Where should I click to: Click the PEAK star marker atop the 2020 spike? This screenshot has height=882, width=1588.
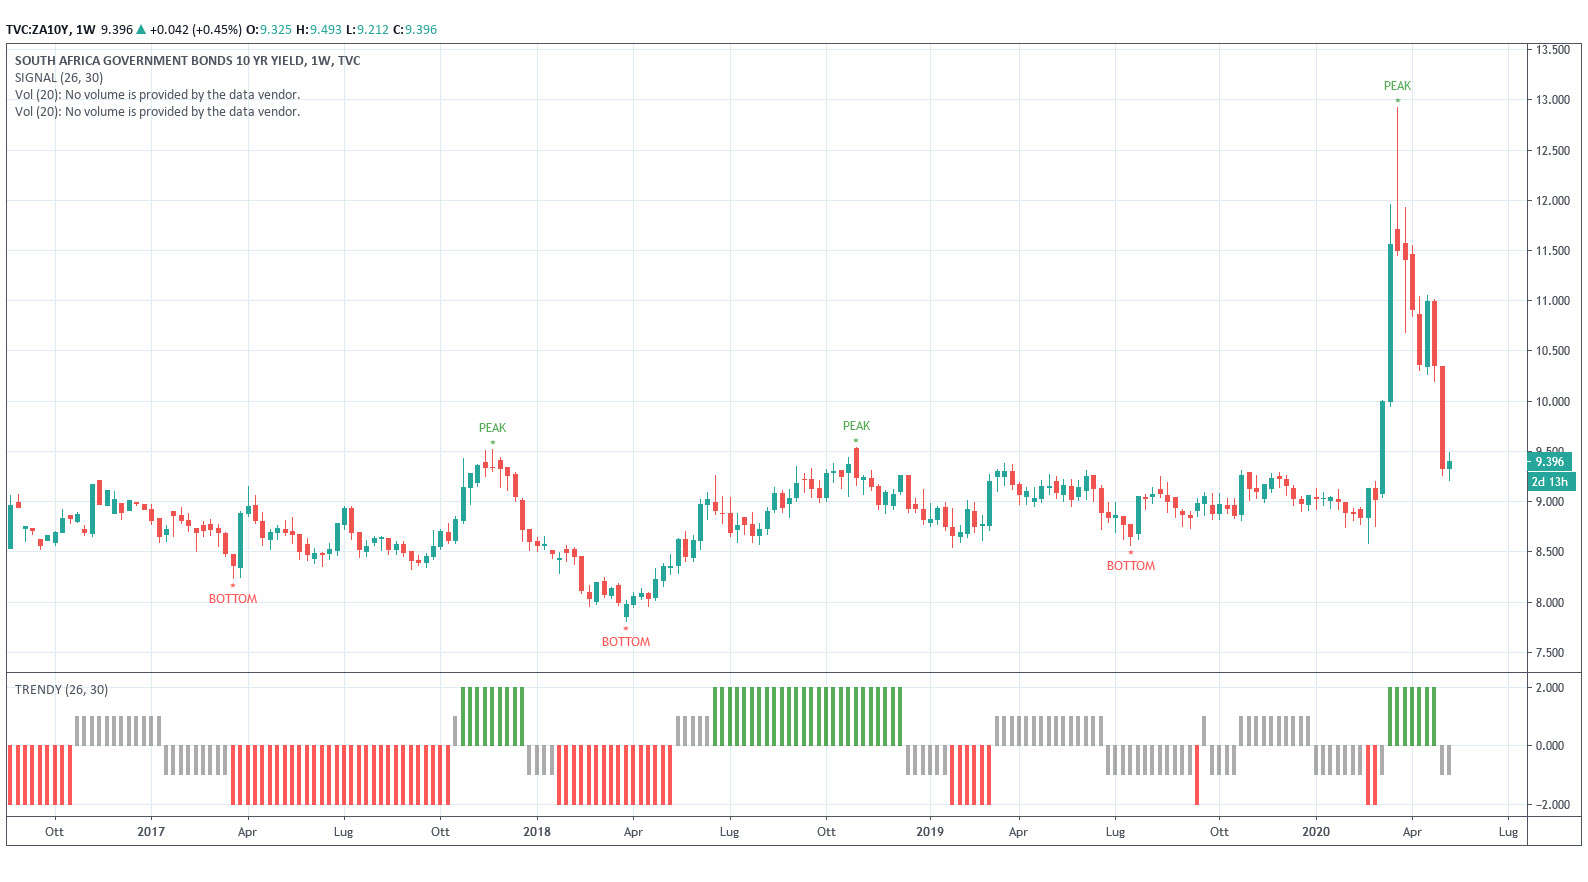pyautogui.click(x=1397, y=100)
